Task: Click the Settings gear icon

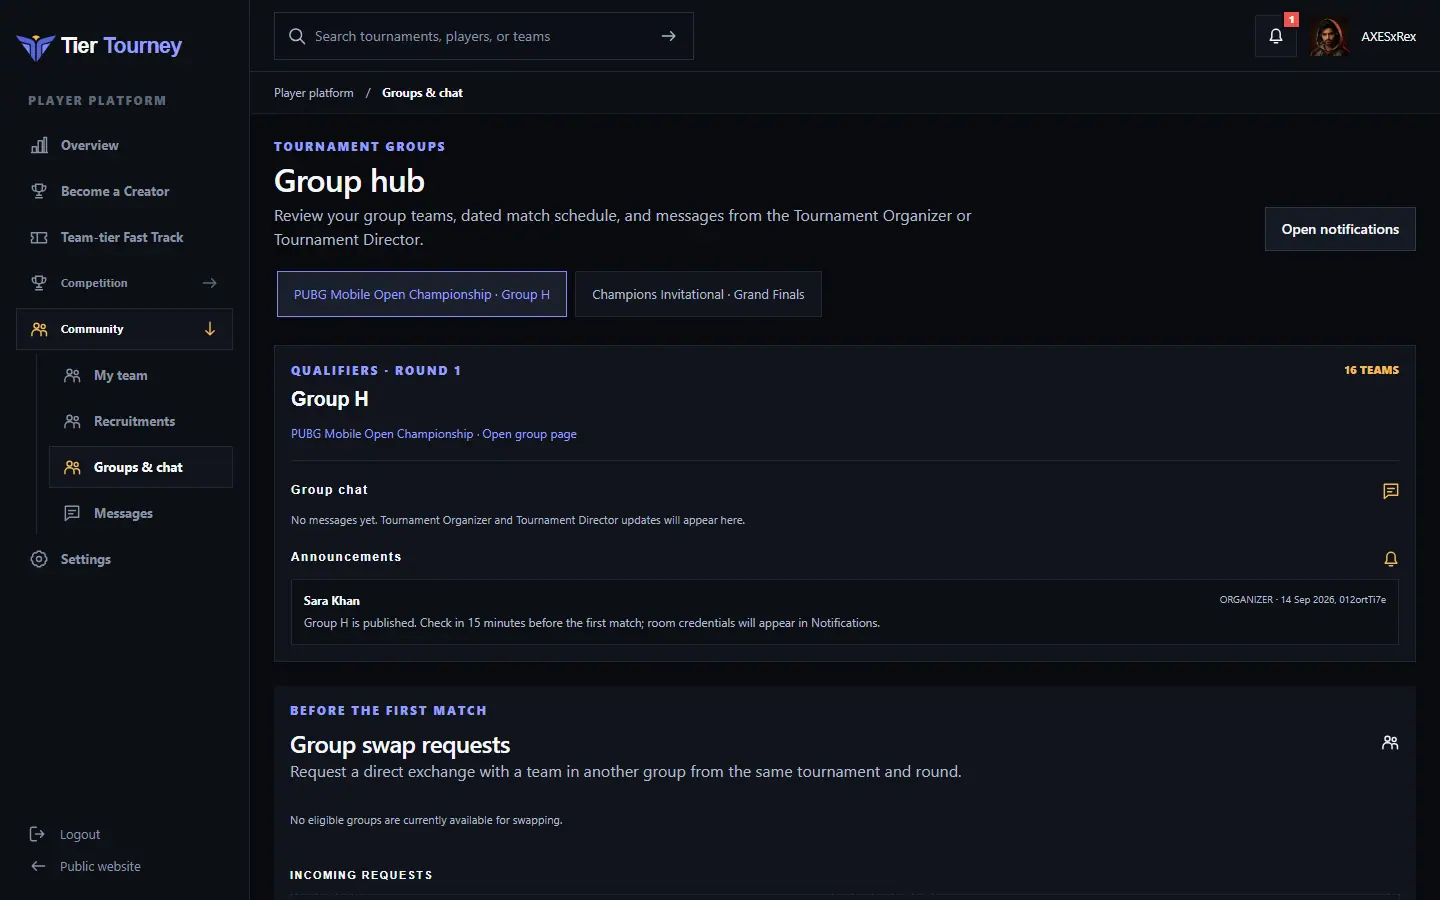Action: pos(39,559)
